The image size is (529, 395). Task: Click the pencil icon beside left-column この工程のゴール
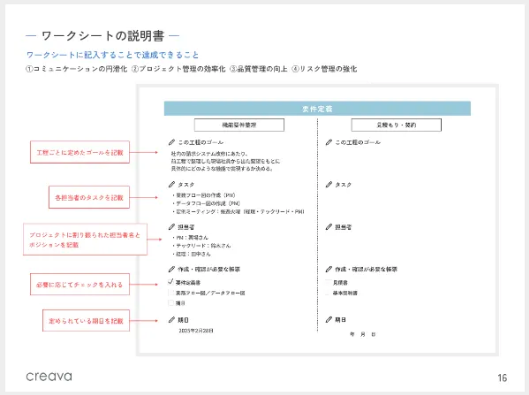pos(171,142)
